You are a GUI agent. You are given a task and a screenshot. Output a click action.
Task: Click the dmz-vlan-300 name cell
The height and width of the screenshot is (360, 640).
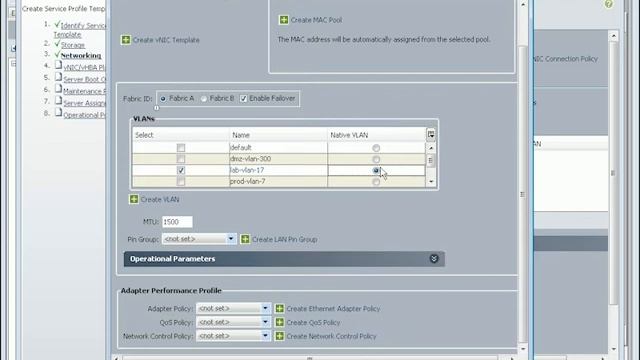[x=278, y=159]
